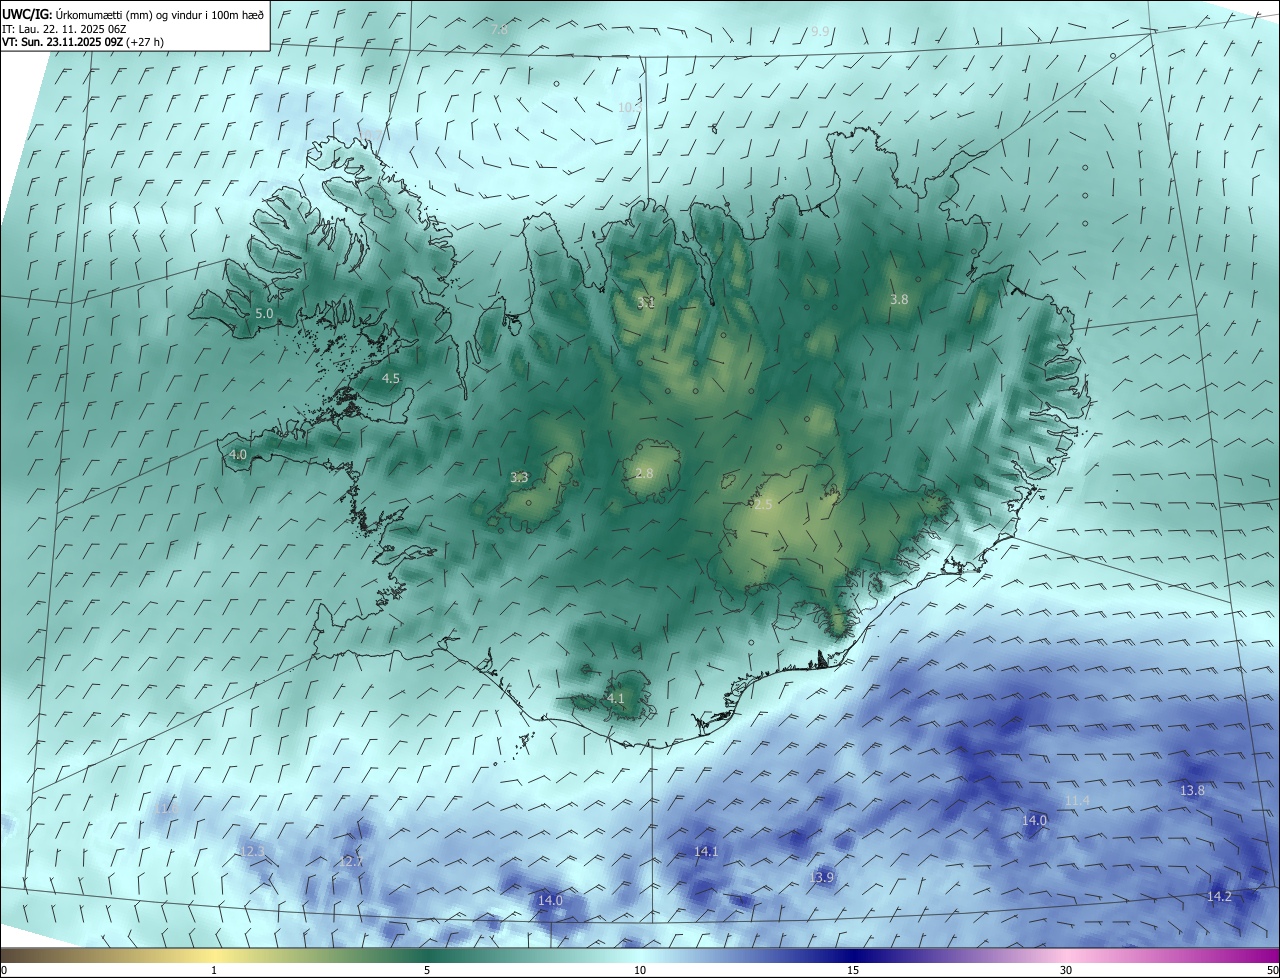Click the 0 tick on the color scale
The image size is (1280, 978).
4,971
